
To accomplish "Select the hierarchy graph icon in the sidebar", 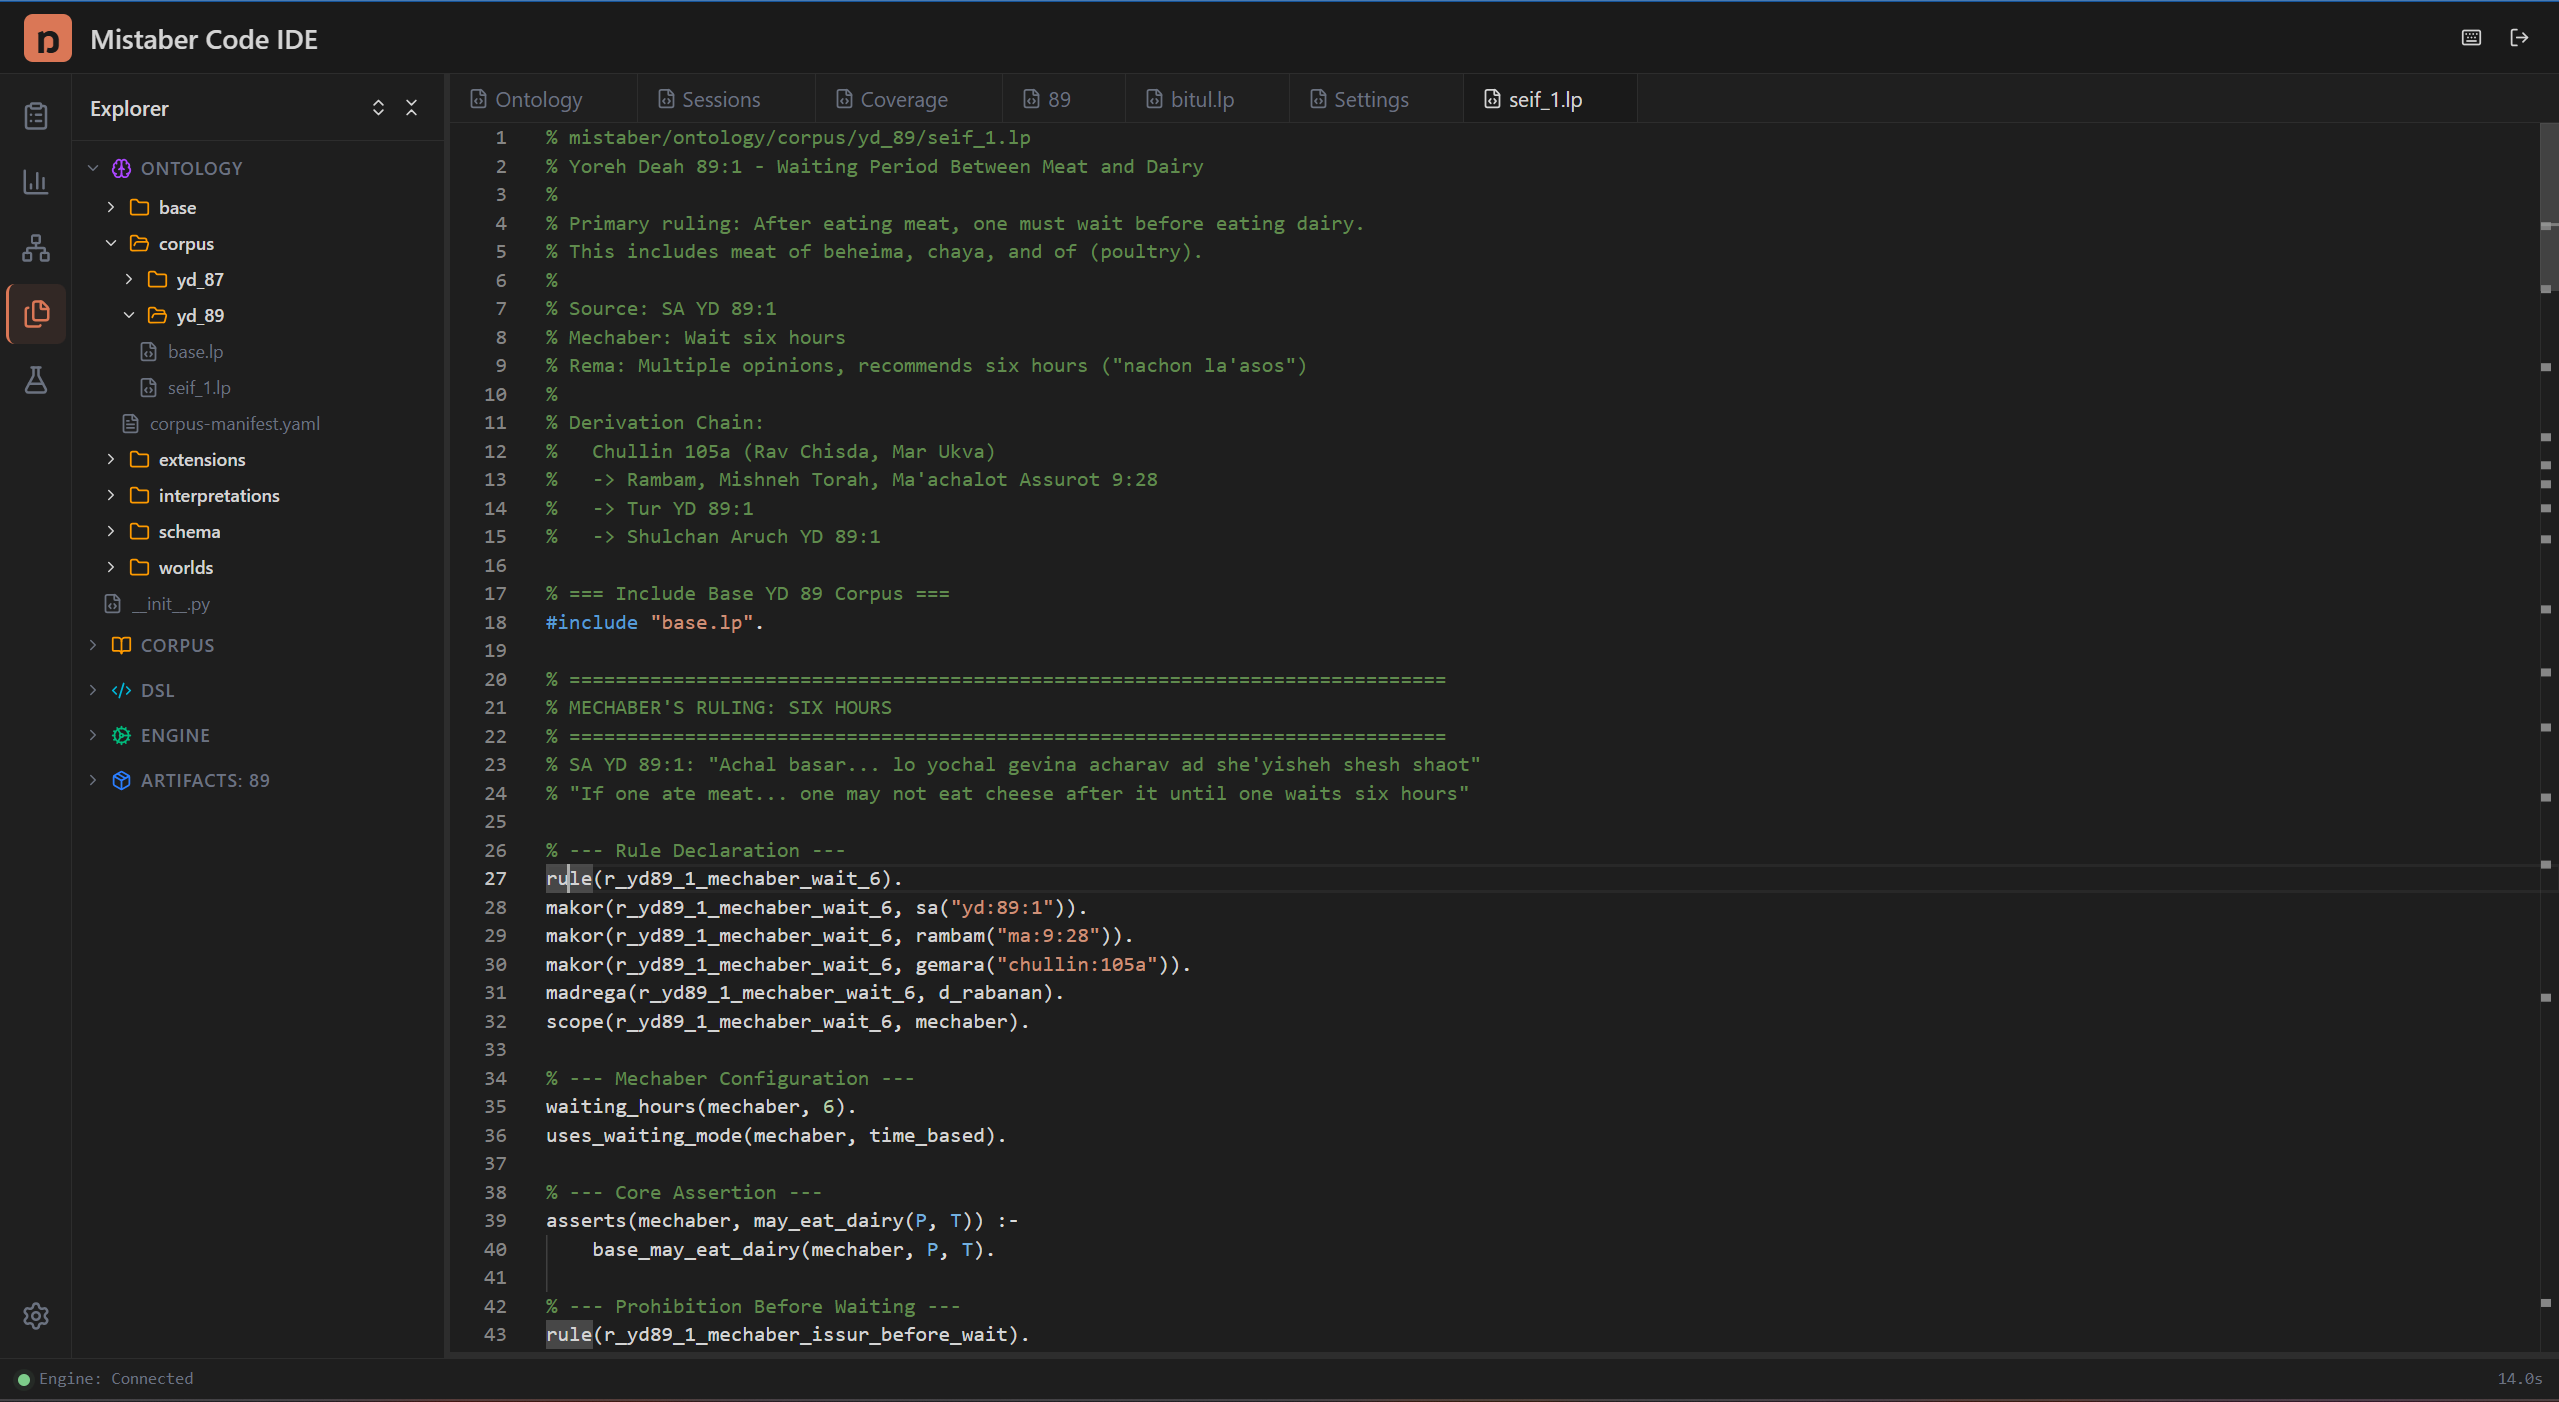I will click(35, 248).
